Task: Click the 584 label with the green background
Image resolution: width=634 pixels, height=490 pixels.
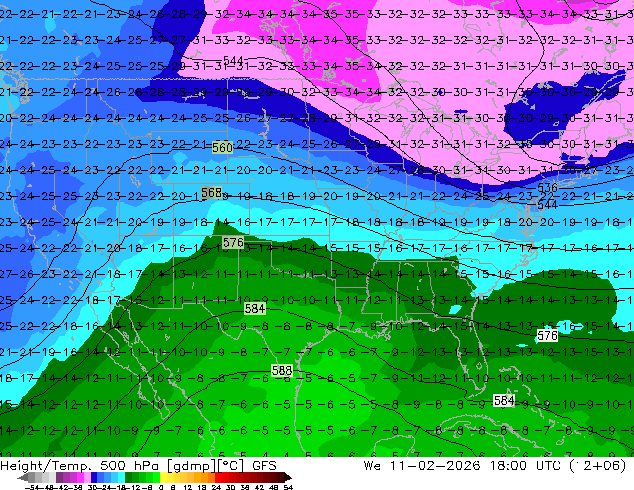Action: pyautogui.click(x=255, y=309)
